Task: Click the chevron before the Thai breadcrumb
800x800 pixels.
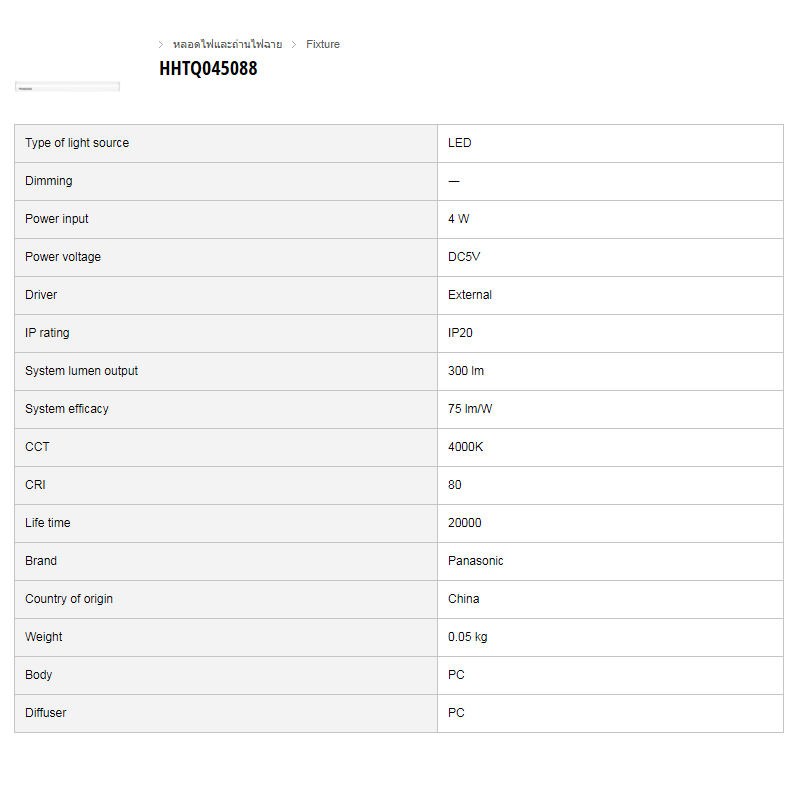Action: tap(161, 44)
